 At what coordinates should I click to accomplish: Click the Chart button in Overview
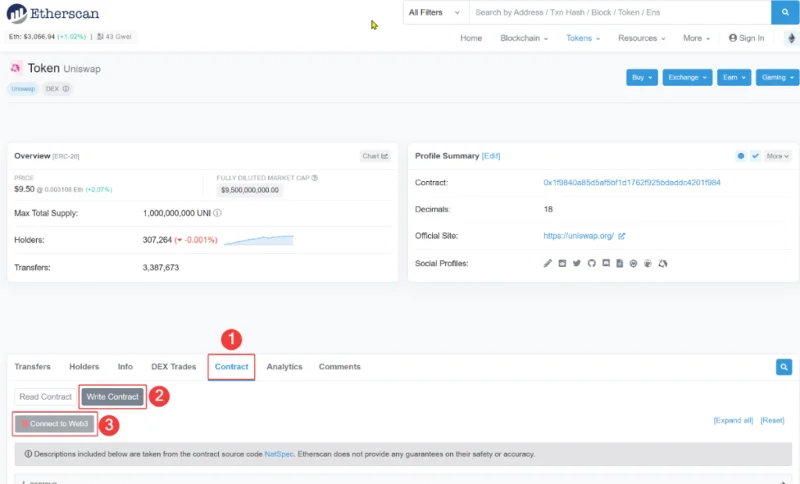point(375,156)
